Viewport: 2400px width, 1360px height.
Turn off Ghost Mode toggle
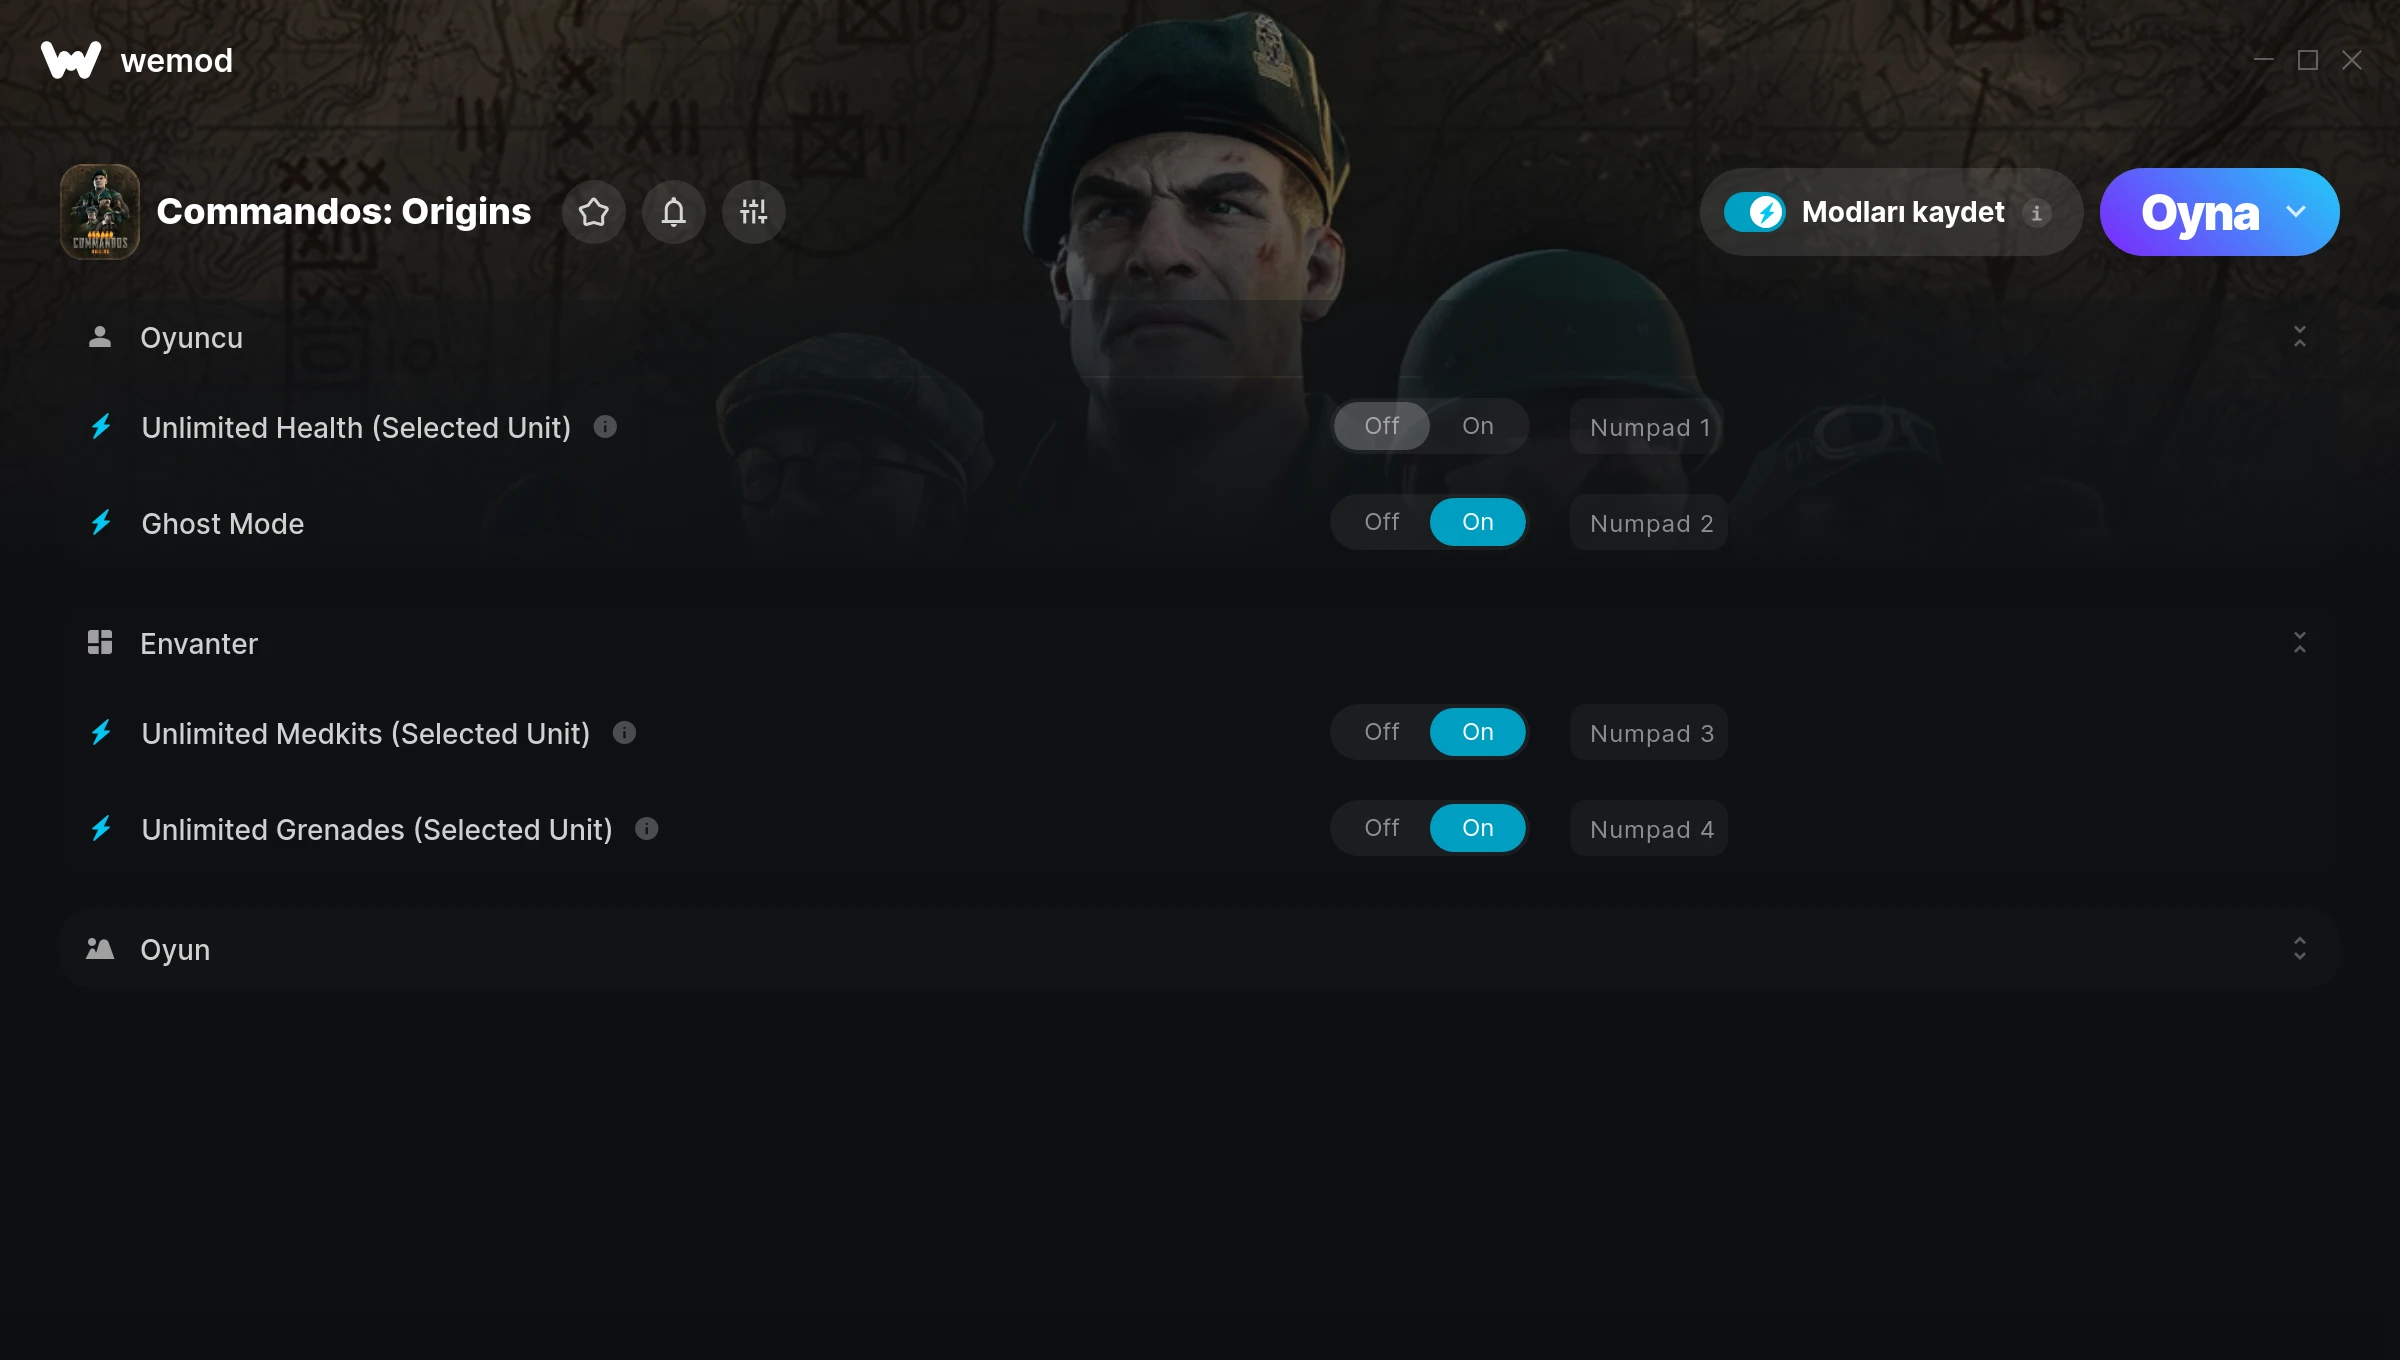pos(1382,522)
